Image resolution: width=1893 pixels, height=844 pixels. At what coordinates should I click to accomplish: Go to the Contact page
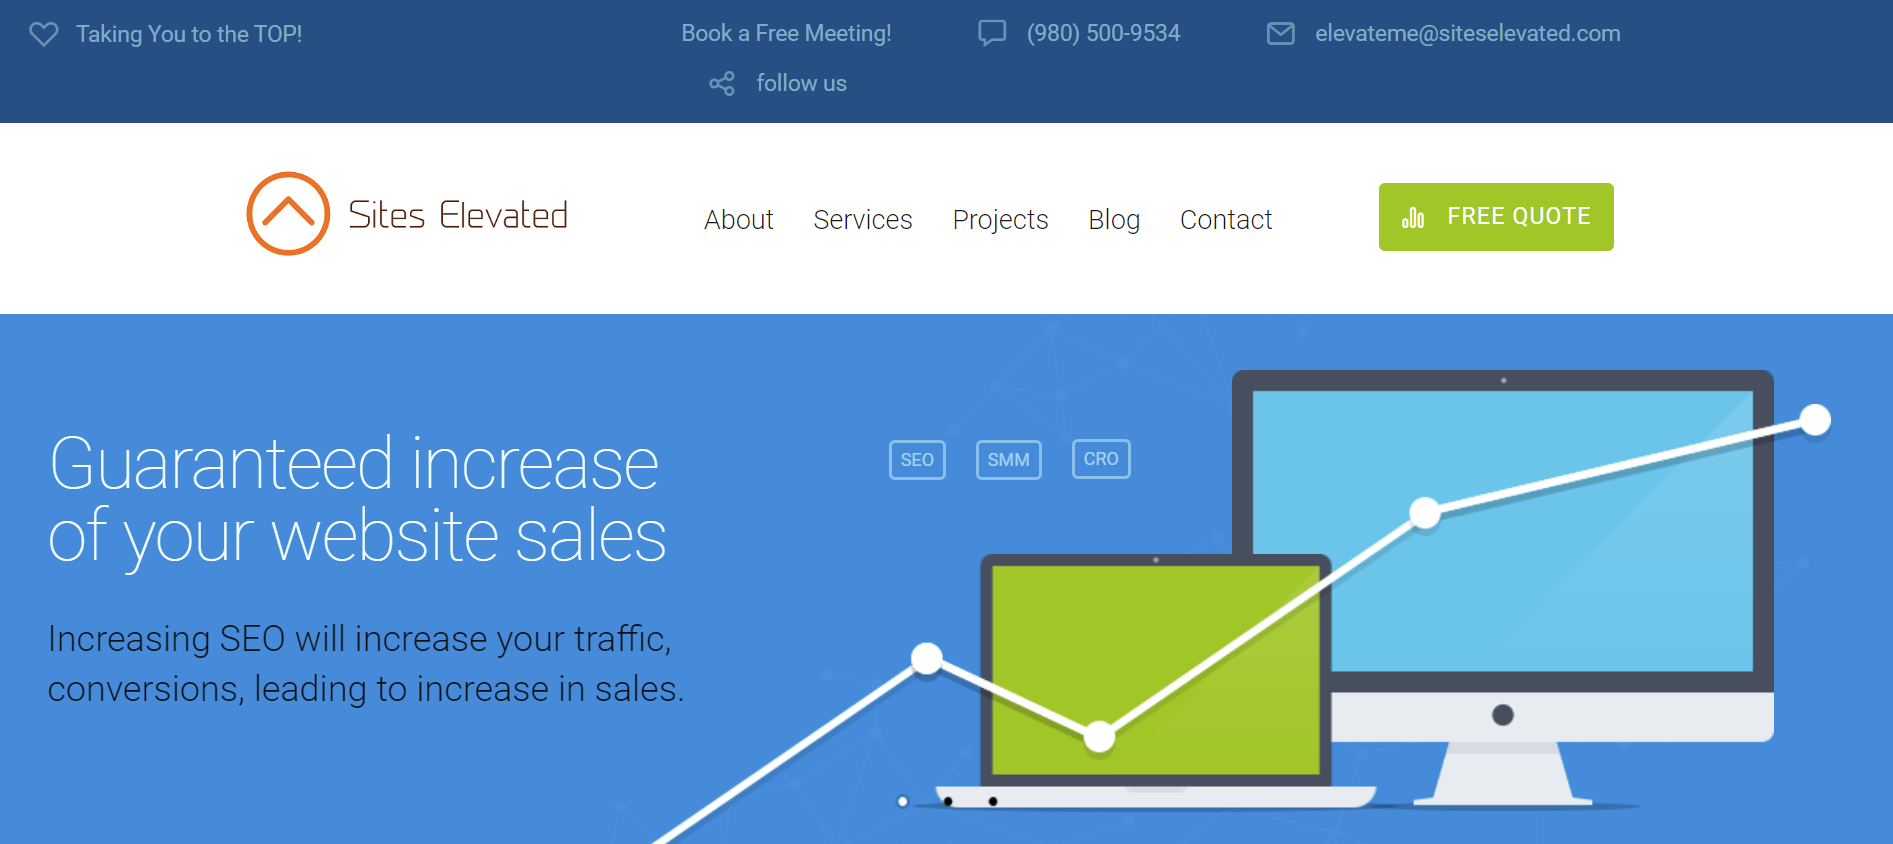pos(1226,219)
